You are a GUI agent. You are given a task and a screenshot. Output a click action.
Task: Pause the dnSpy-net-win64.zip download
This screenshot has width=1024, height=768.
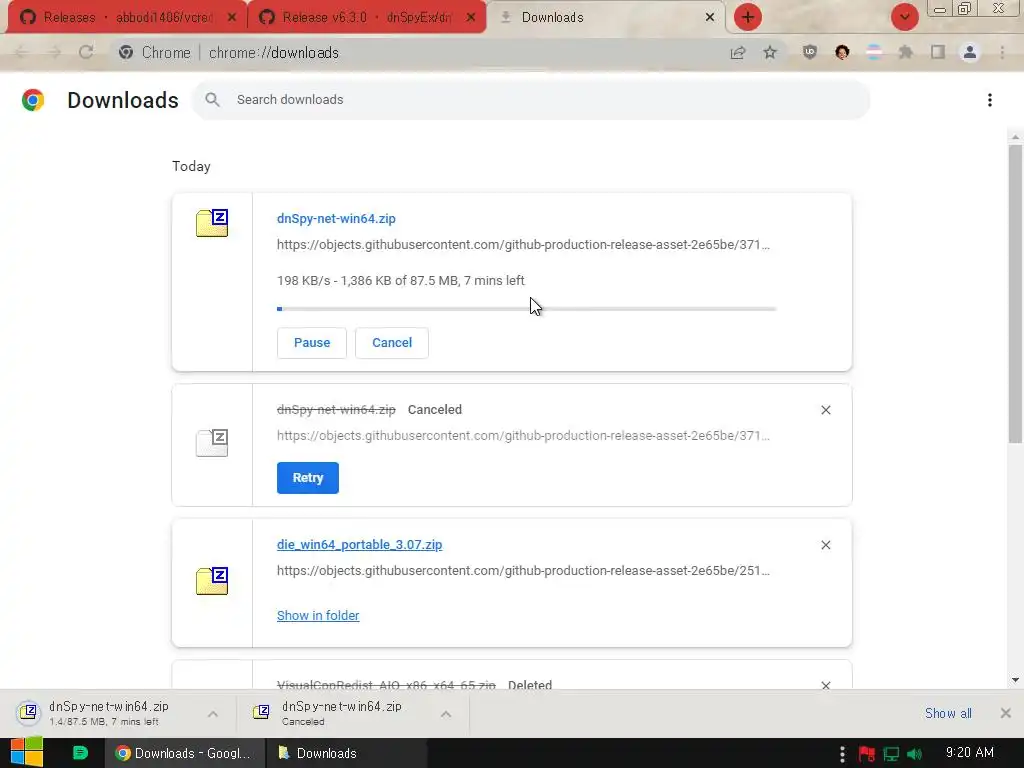tap(312, 343)
